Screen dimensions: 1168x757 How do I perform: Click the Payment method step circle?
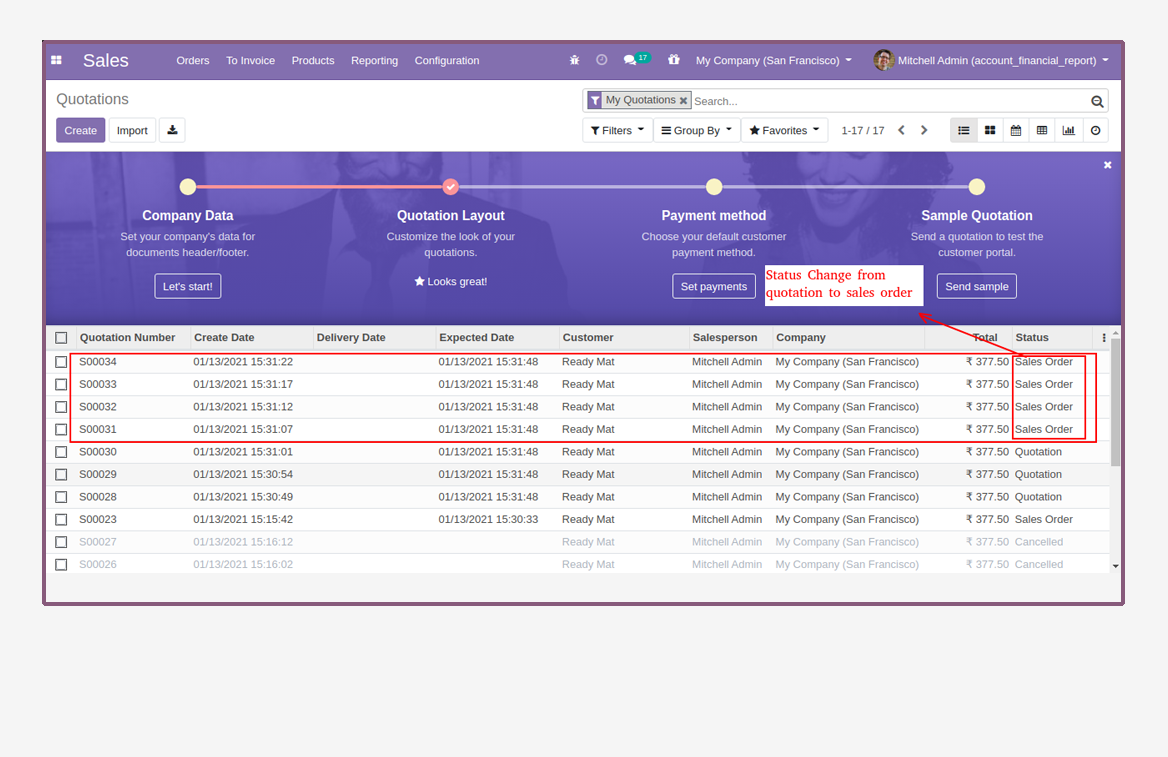click(x=714, y=187)
